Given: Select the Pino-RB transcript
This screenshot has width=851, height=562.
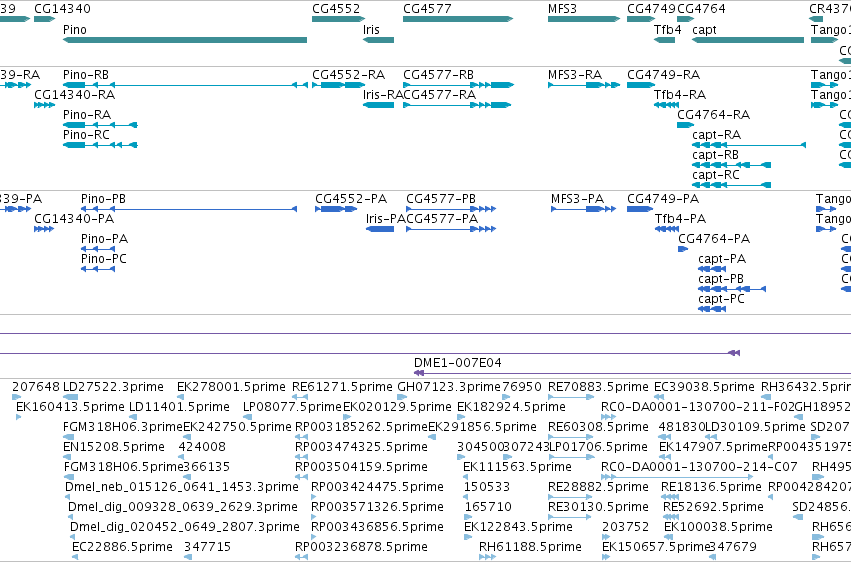Looking at the screenshot, I should [185, 85].
